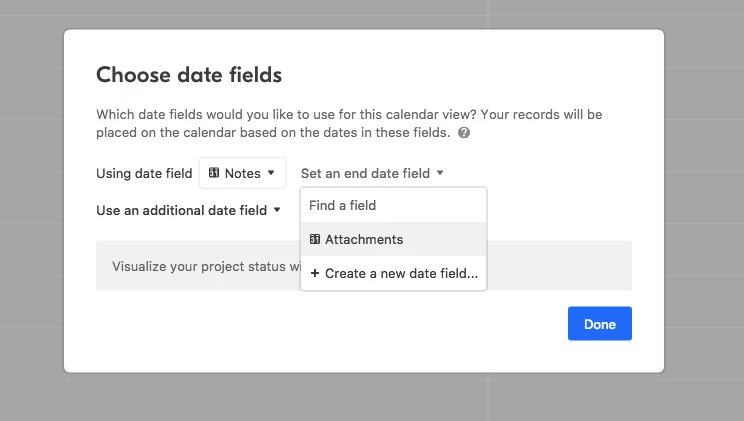Click the Notes field name

[x=242, y=173]
